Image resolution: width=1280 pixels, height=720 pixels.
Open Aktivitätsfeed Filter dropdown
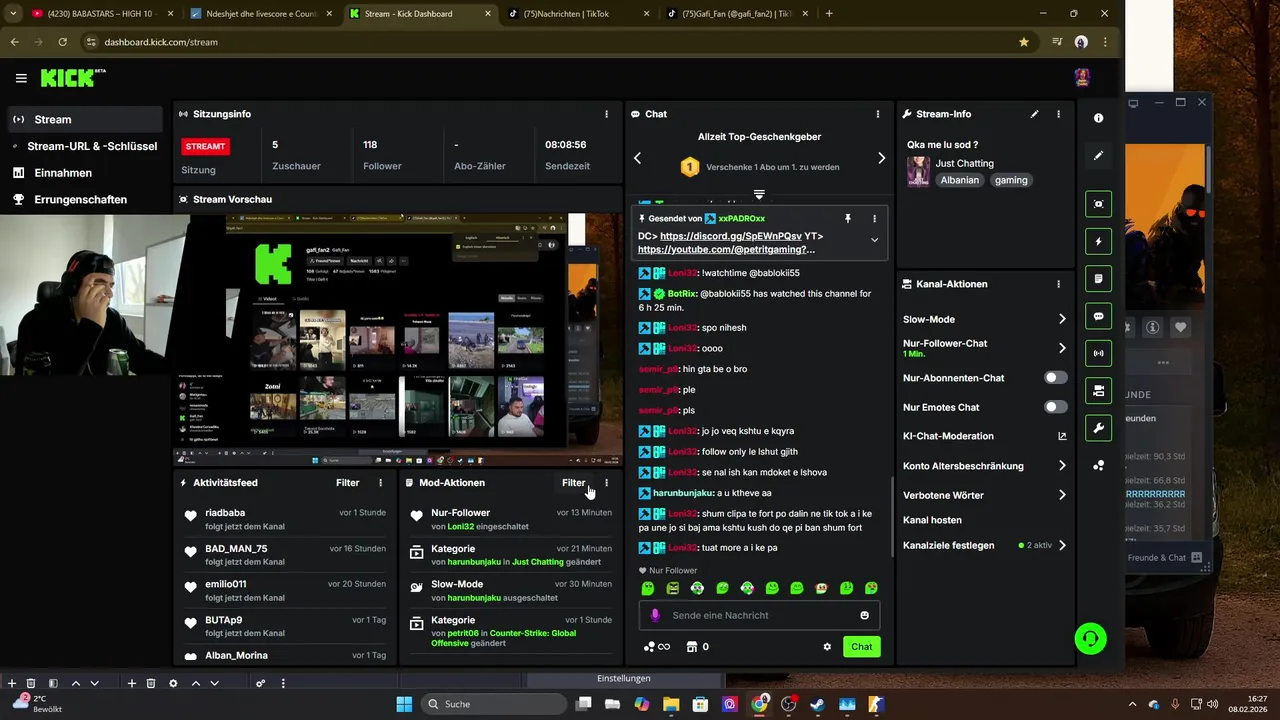[x=347, y=482]
